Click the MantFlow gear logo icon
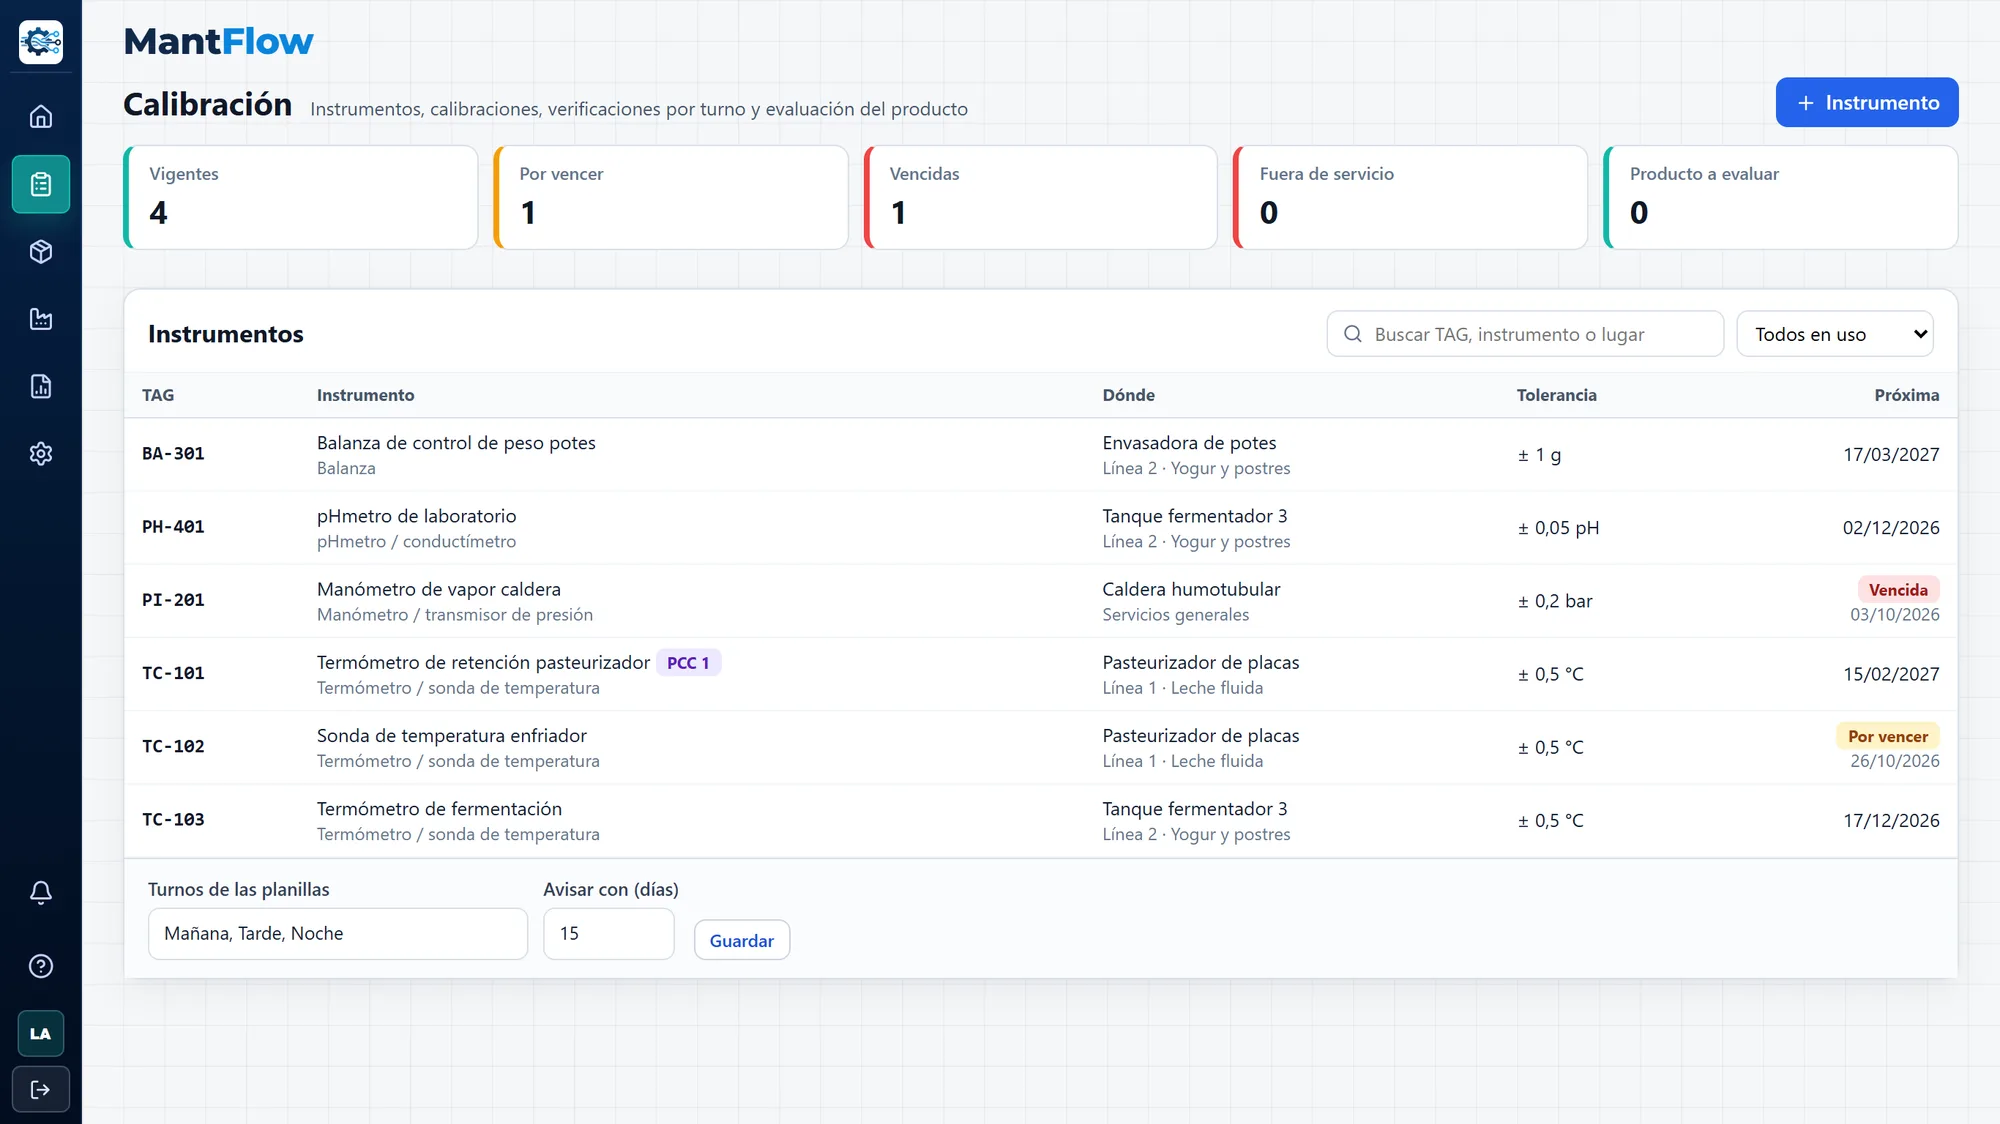 41,42
